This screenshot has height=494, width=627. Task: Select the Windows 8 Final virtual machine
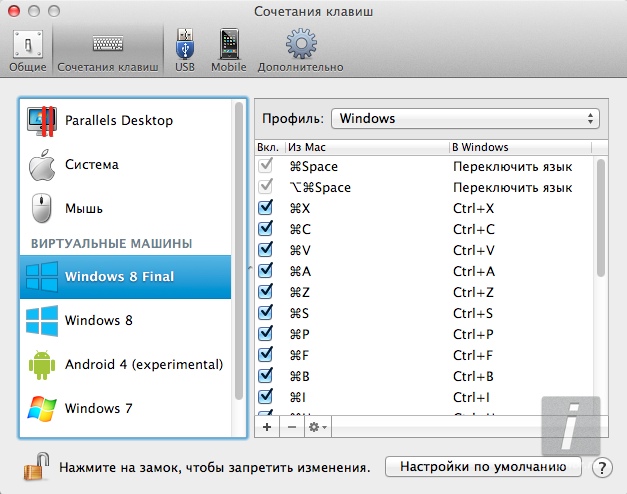(x=126, y=277)
